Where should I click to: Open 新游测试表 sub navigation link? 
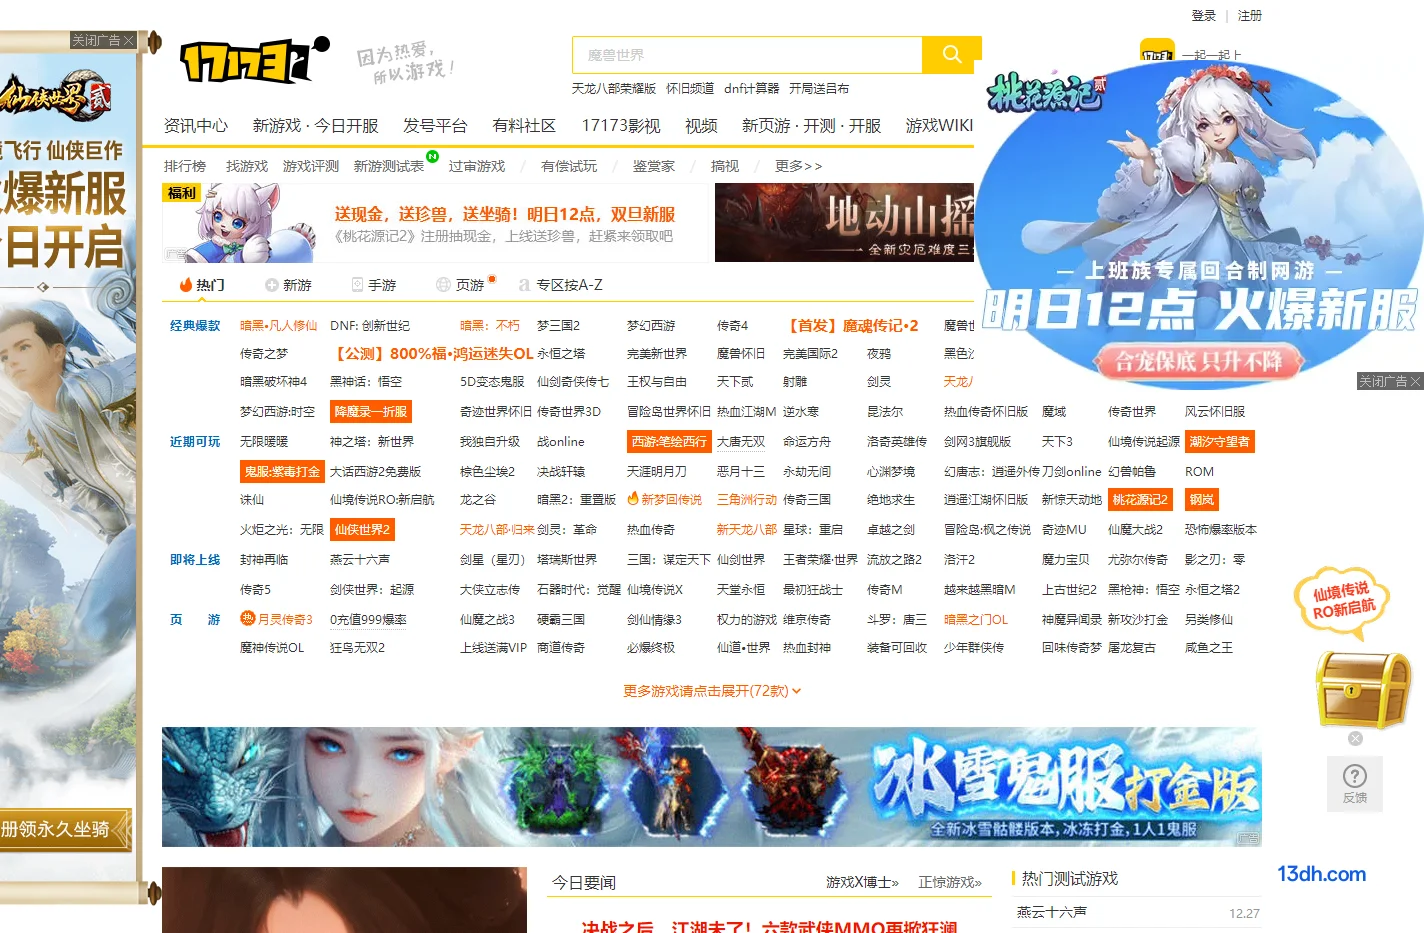point(389,166)
